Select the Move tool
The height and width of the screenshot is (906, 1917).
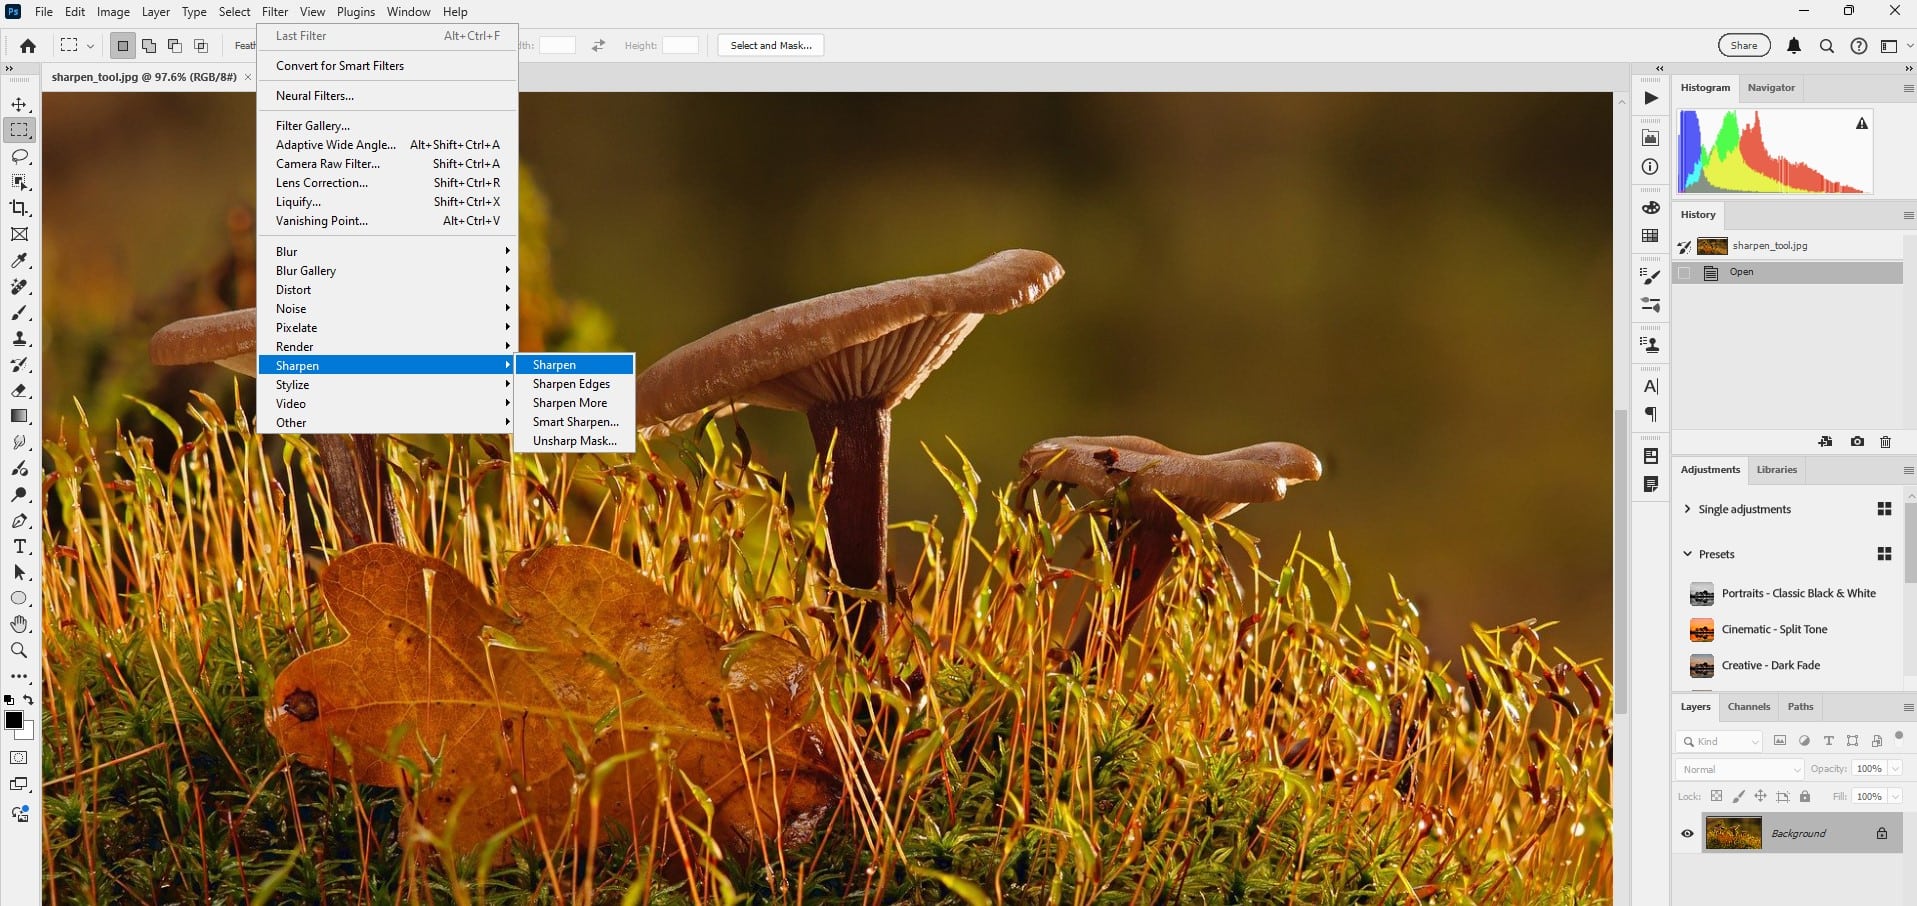pyautogui.click(x=18, y=103)
